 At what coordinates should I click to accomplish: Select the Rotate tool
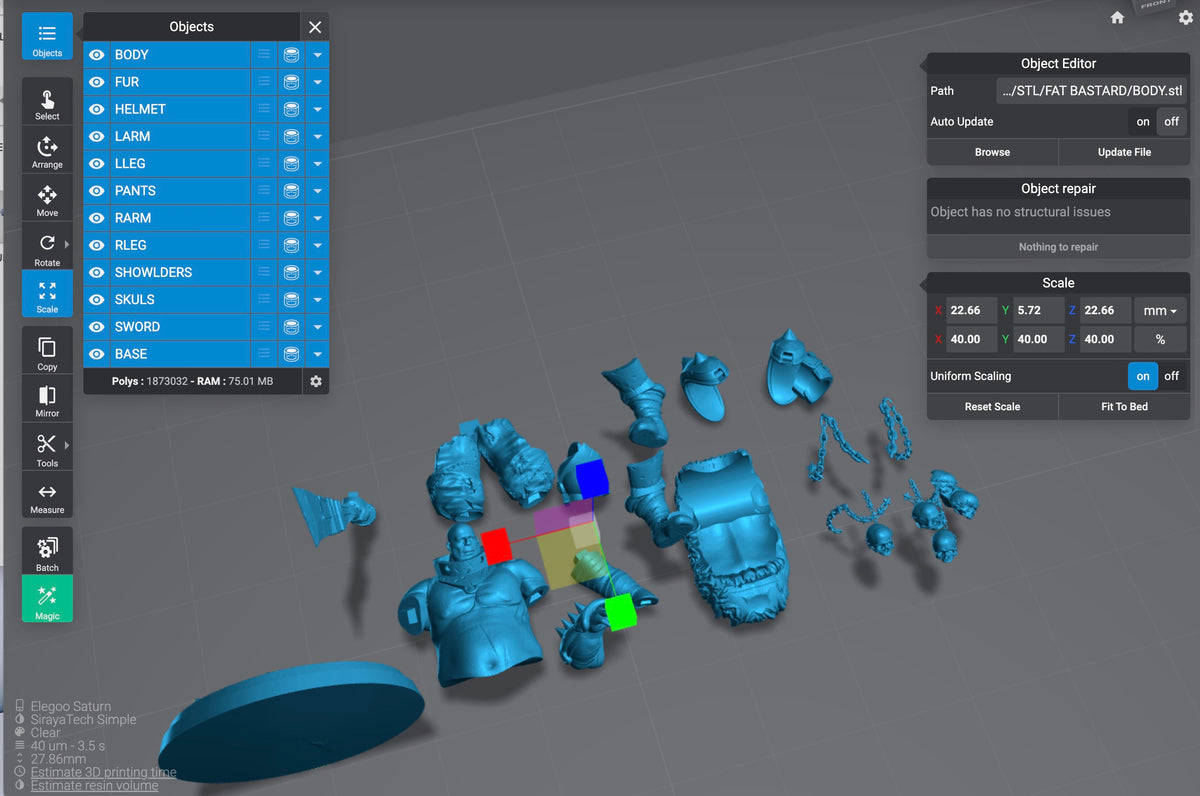(x=47, y=246)
